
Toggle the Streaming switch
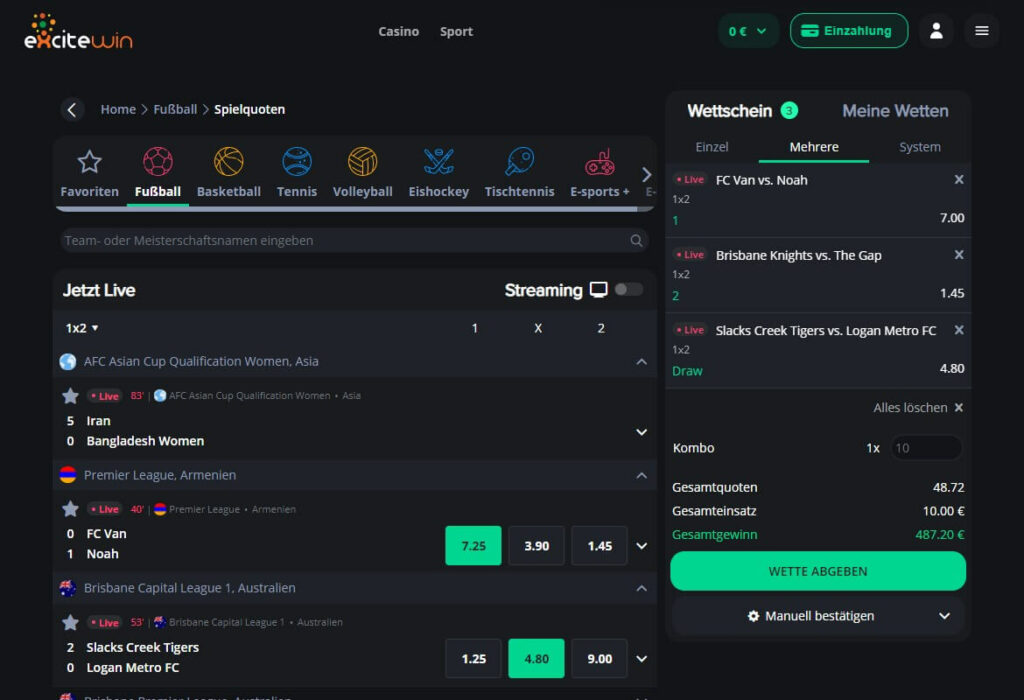[628, 289]
